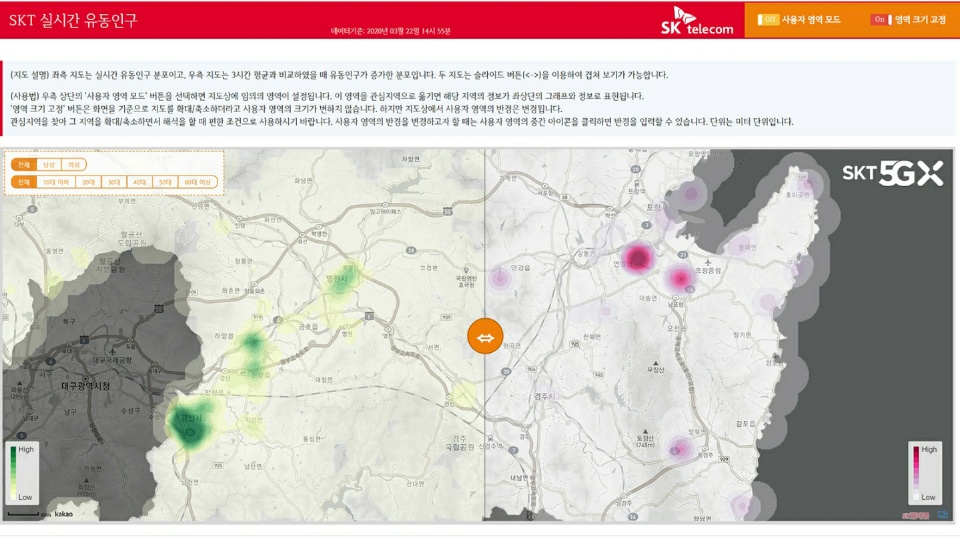Screen dimensions: 960x537
Task: Click the kakao map logo
Action: pyautogui.click(x=62, y=514)
